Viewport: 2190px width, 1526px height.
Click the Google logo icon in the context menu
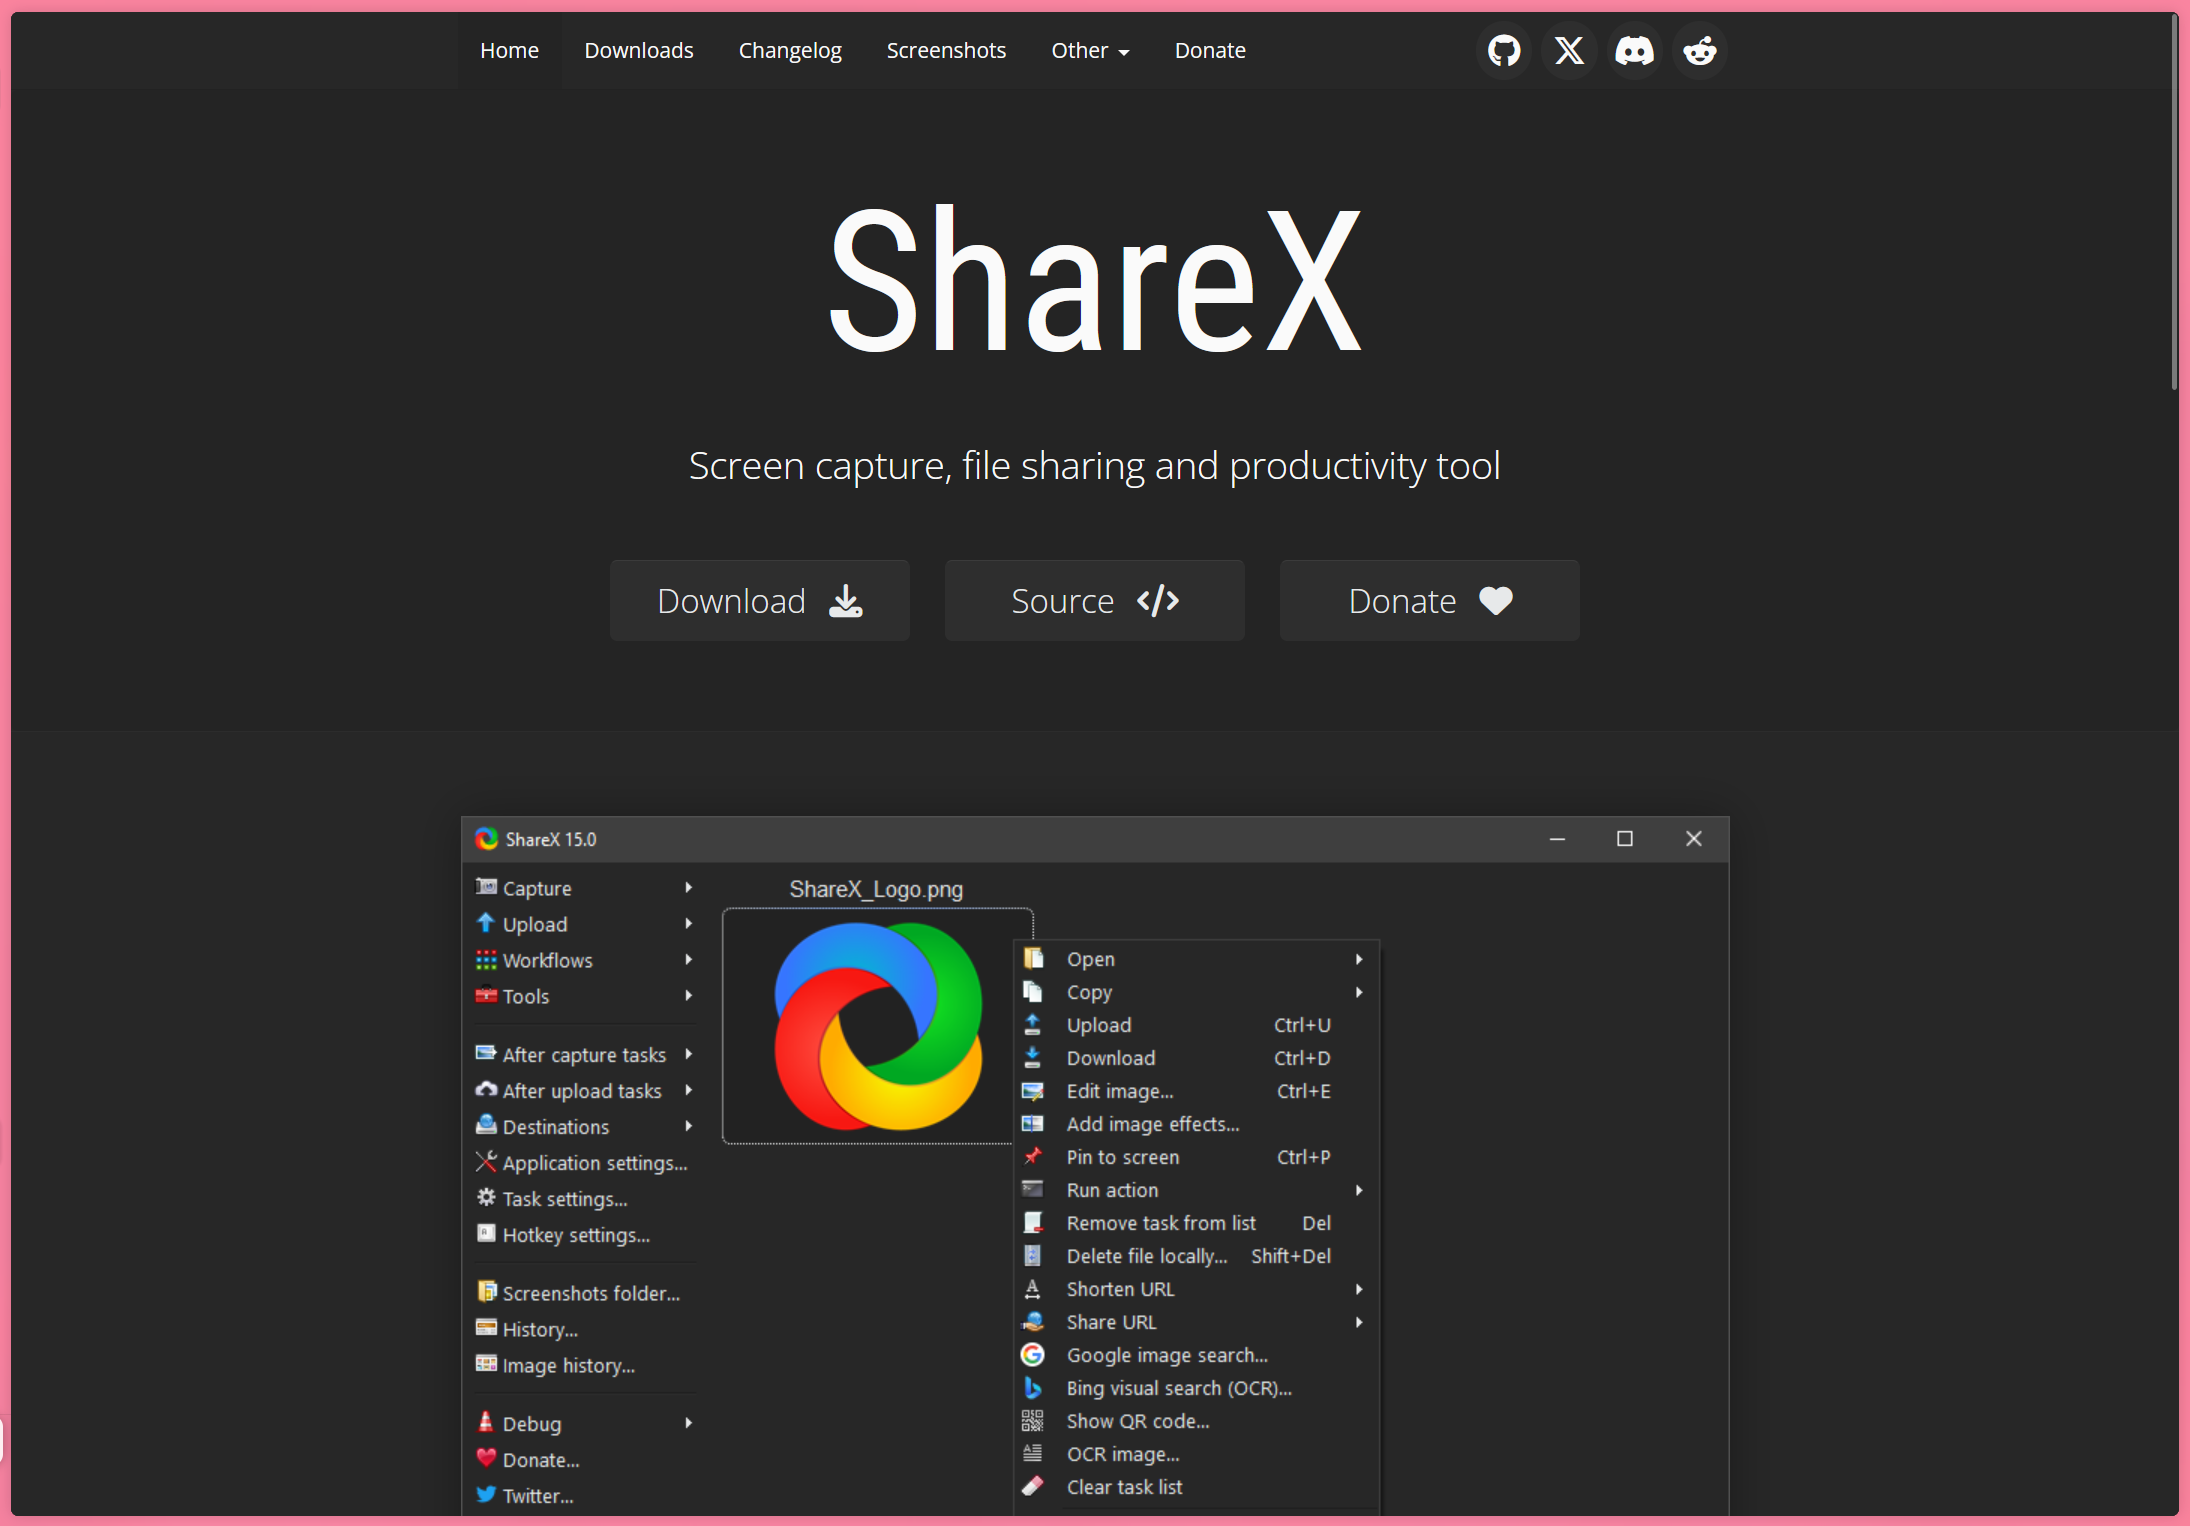pyautogui.click(x=1033, y=1355)
